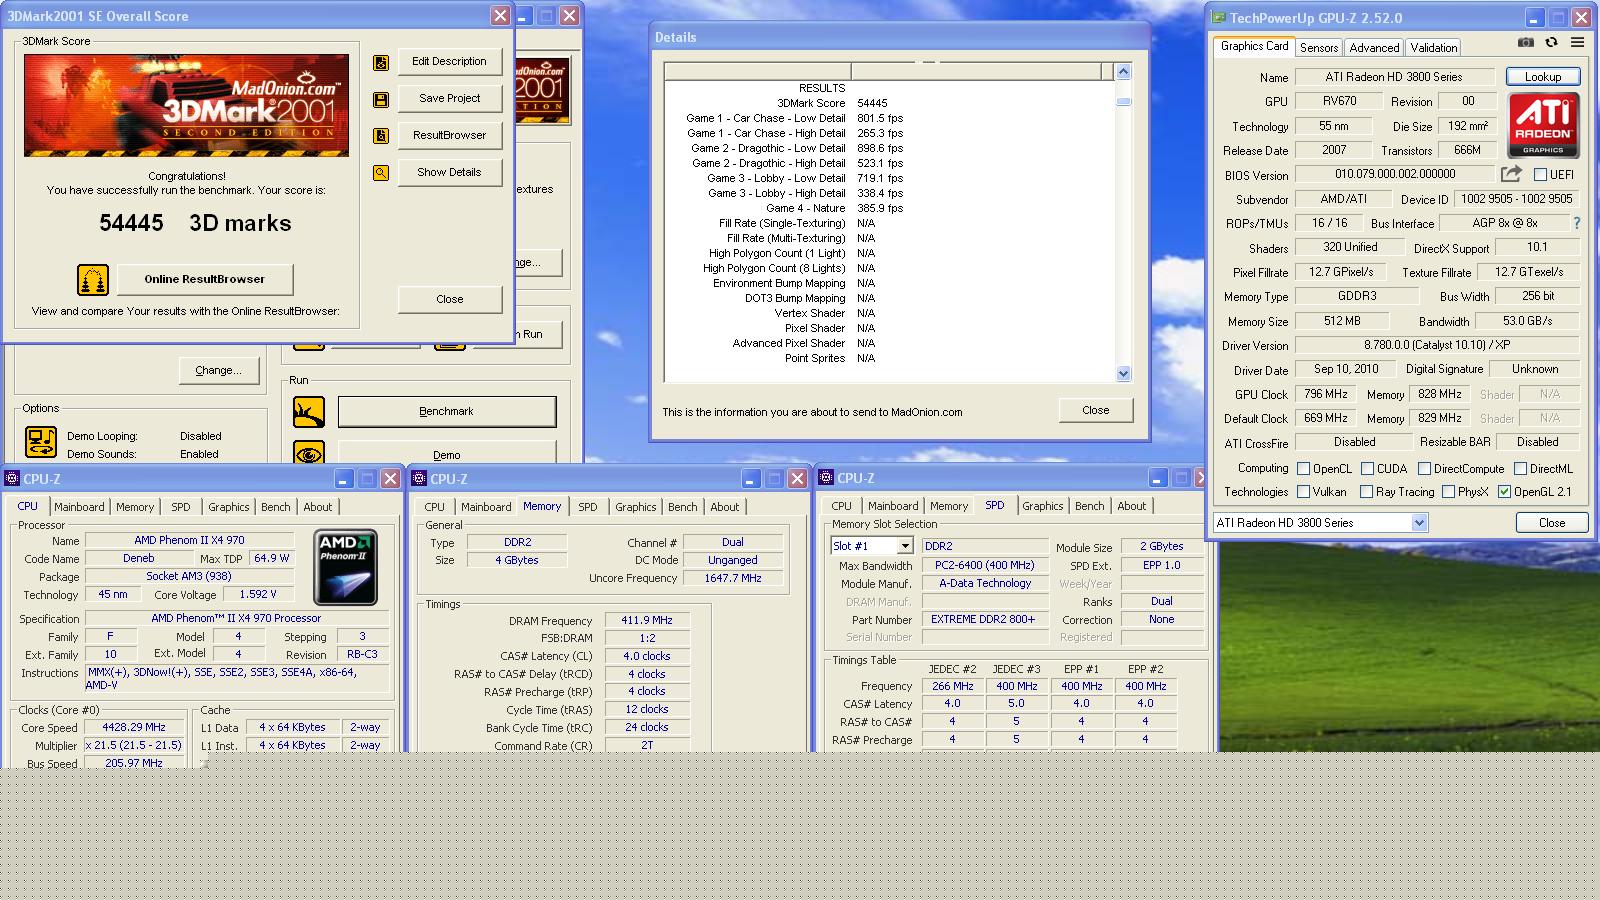The height and width of the screenshot is (900, 1600).
Task: Click the ResultBrowser button
Action: pyautogui.click(x=449, y=135)
